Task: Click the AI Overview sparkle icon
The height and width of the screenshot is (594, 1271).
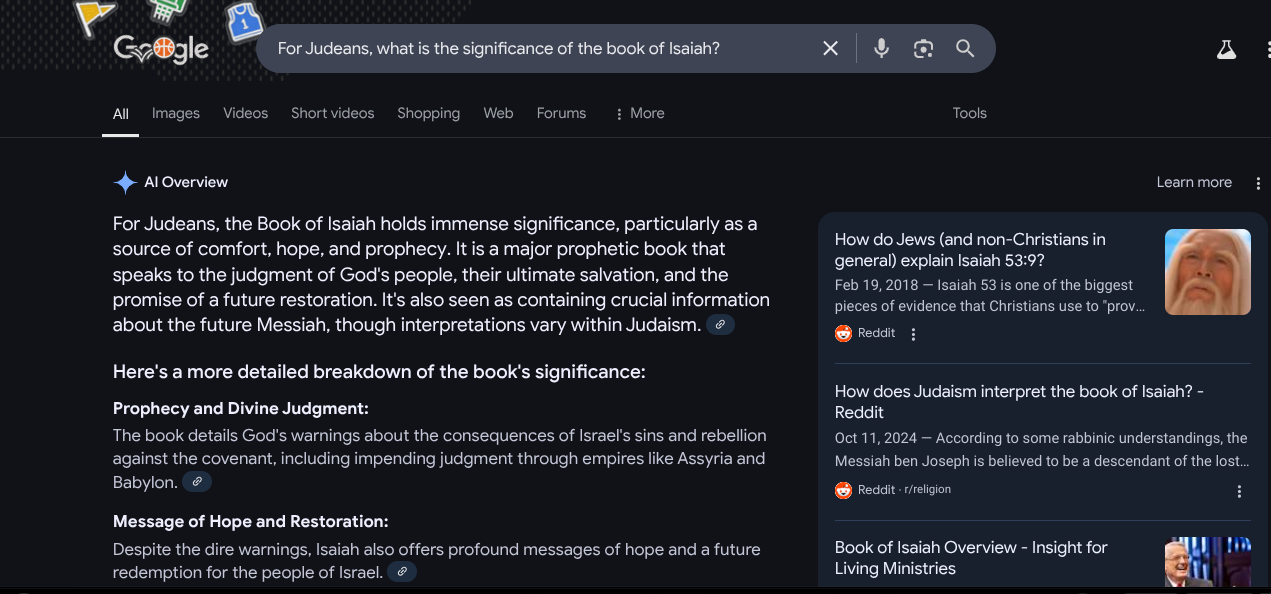Action: 125,182
